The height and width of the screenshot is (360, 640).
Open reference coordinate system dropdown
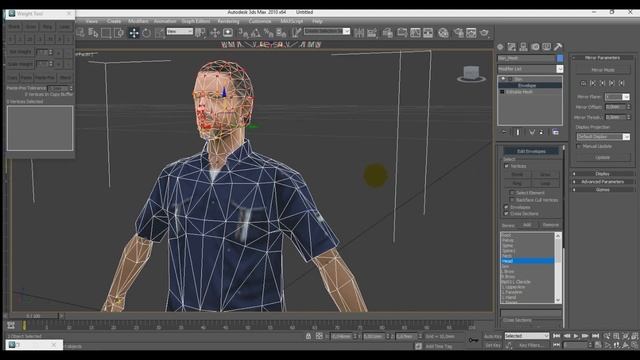coord(180,31)
